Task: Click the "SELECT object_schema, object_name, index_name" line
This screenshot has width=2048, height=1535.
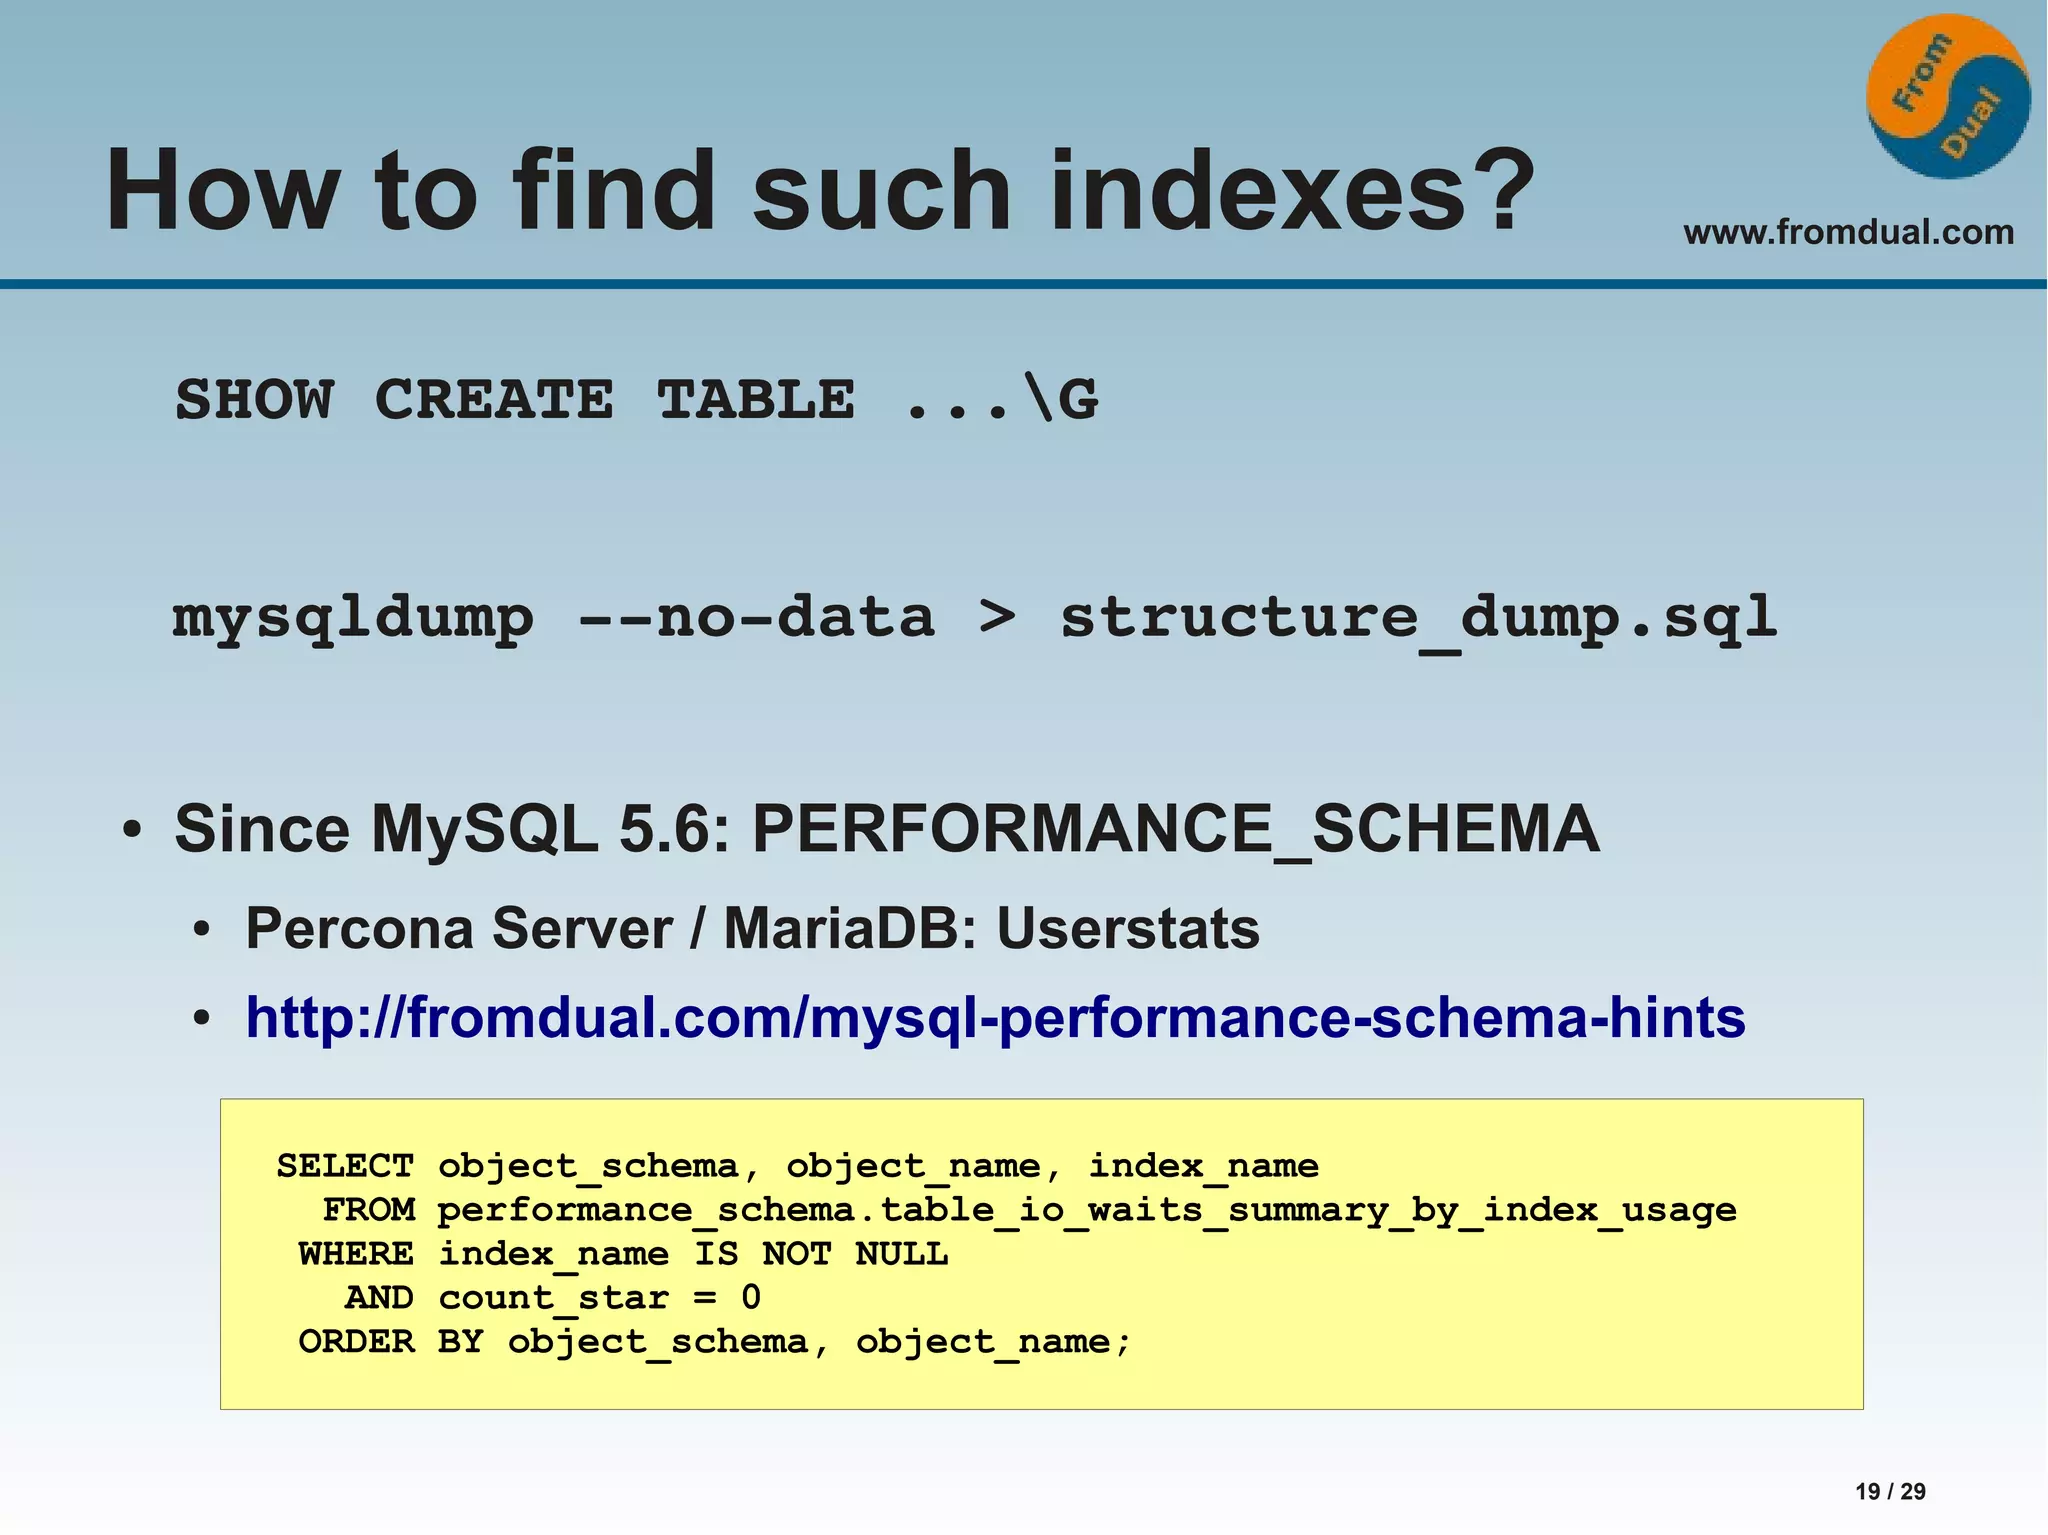Action: (798, 1167)
